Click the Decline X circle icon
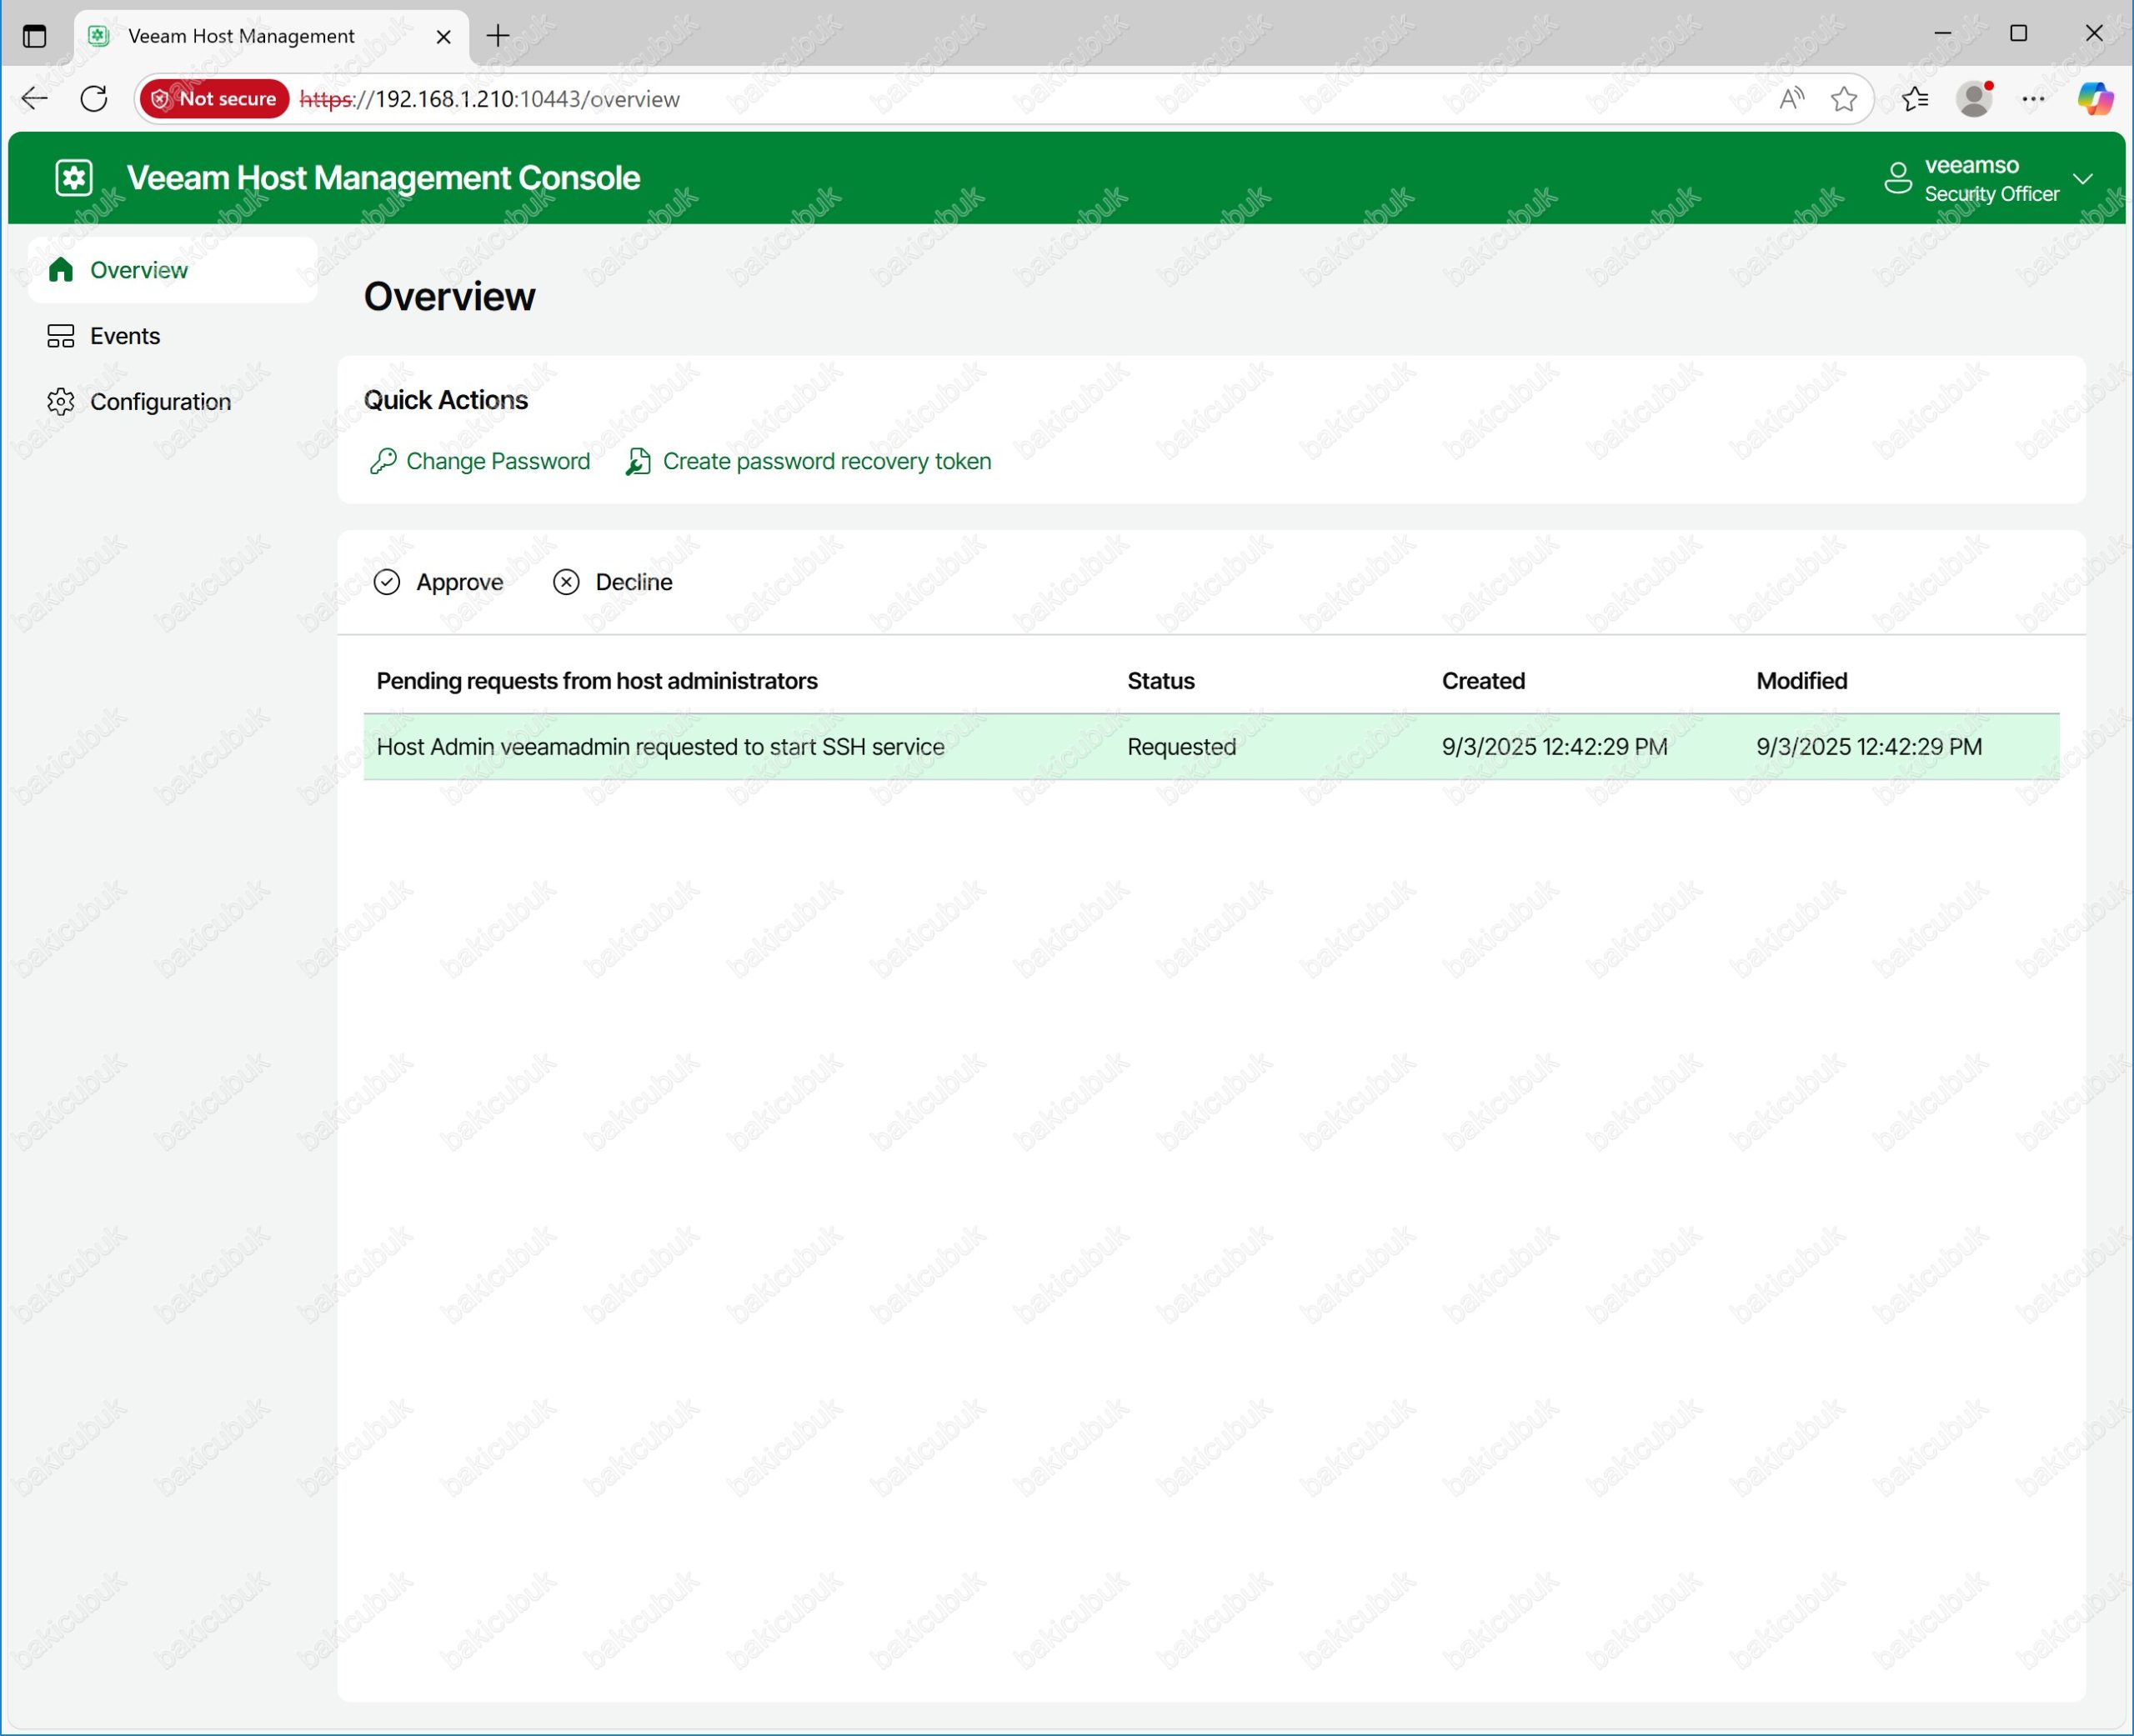Image resolution: width=2134 pixels, height=1736 pixels. 566,582
